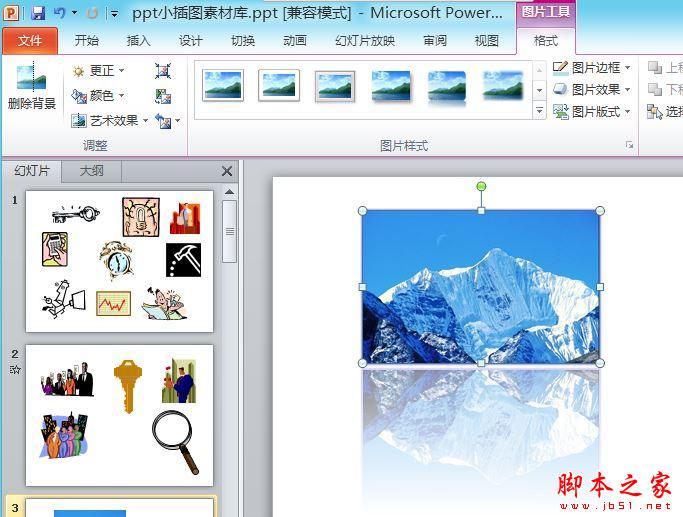Switch to the 设计 ribbon tab
The width and height of the screenshot is (683, 517).
[191, 41]
